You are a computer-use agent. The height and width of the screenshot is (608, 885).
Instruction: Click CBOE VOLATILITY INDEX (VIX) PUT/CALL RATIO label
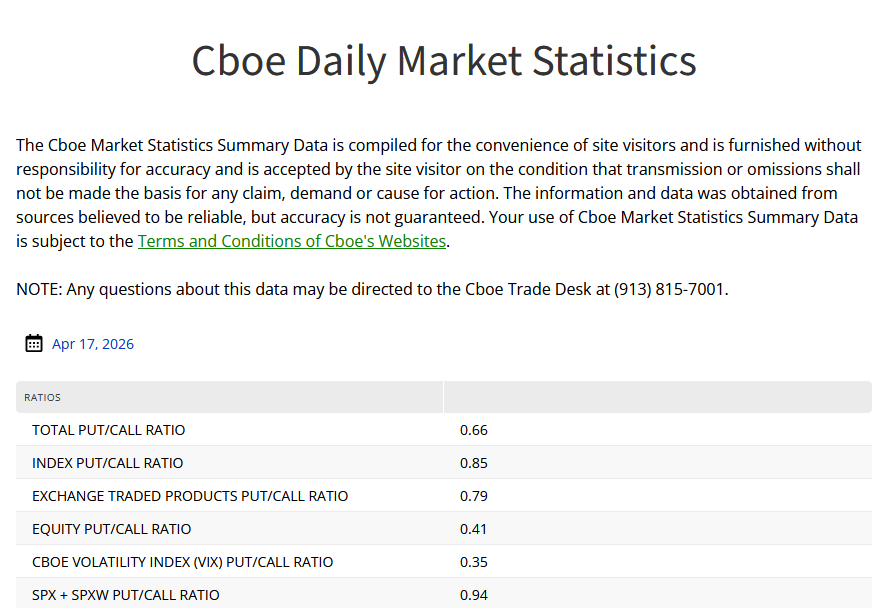[x=183, y=562]
